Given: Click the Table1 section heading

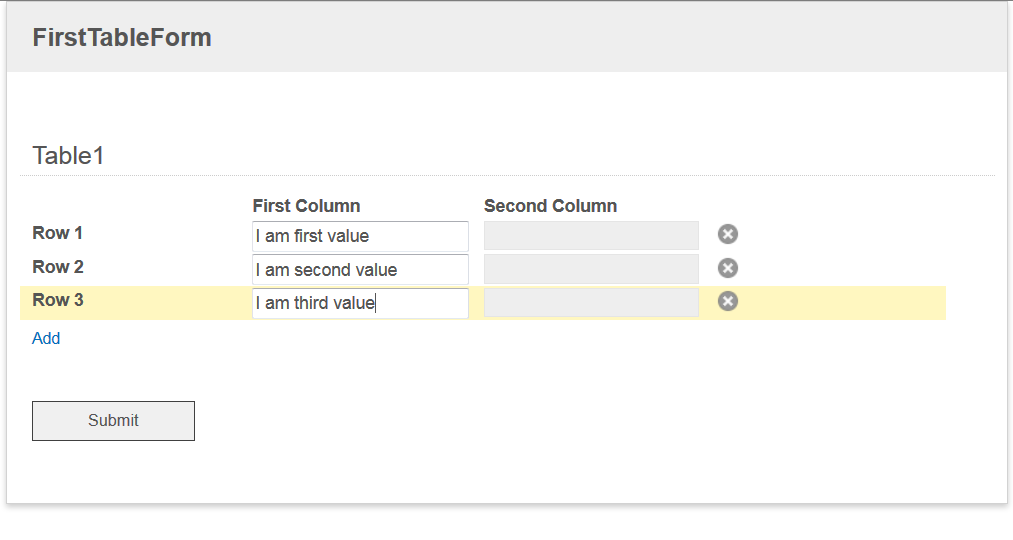Looking at the screenshot, I should pyautogui.click(x=68, y=156).
